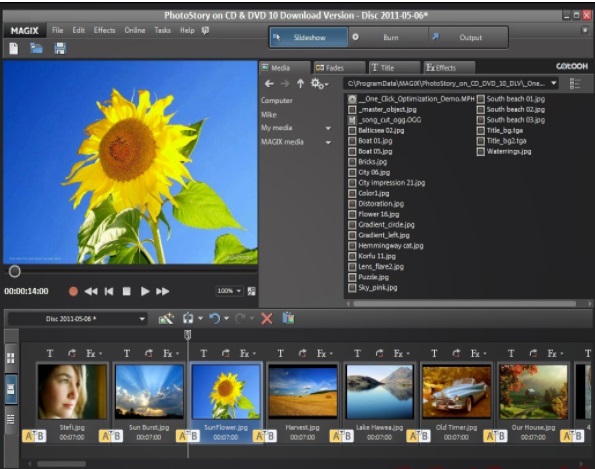Click the preview position slider handle
The height and width of the screenshot is (469, 595).
click(14, 271)
